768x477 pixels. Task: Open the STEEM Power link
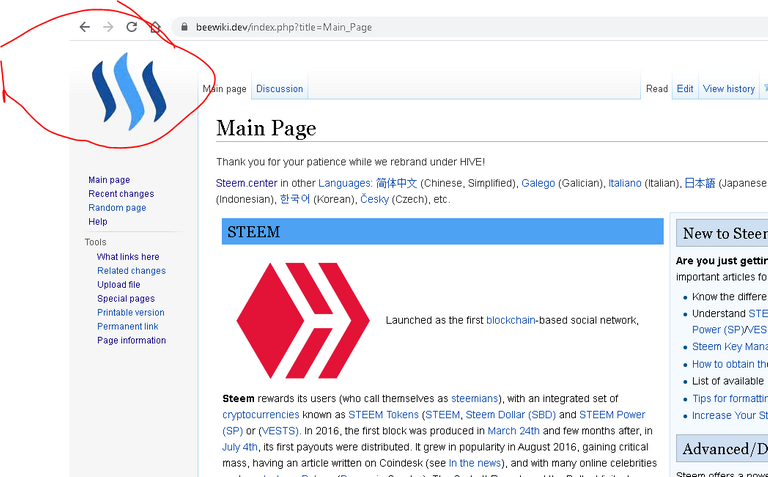(x=612, y=415)
